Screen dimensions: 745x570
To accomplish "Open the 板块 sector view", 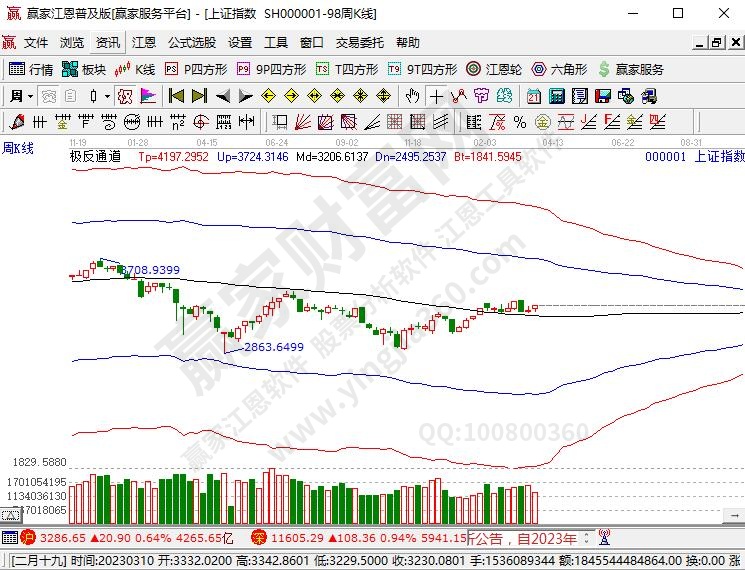I will (84, 69).
